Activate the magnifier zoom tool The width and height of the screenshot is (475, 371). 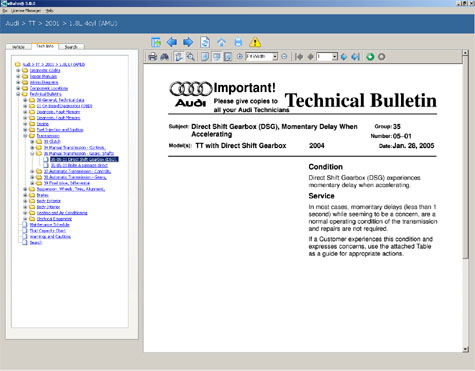click(190, 57)
